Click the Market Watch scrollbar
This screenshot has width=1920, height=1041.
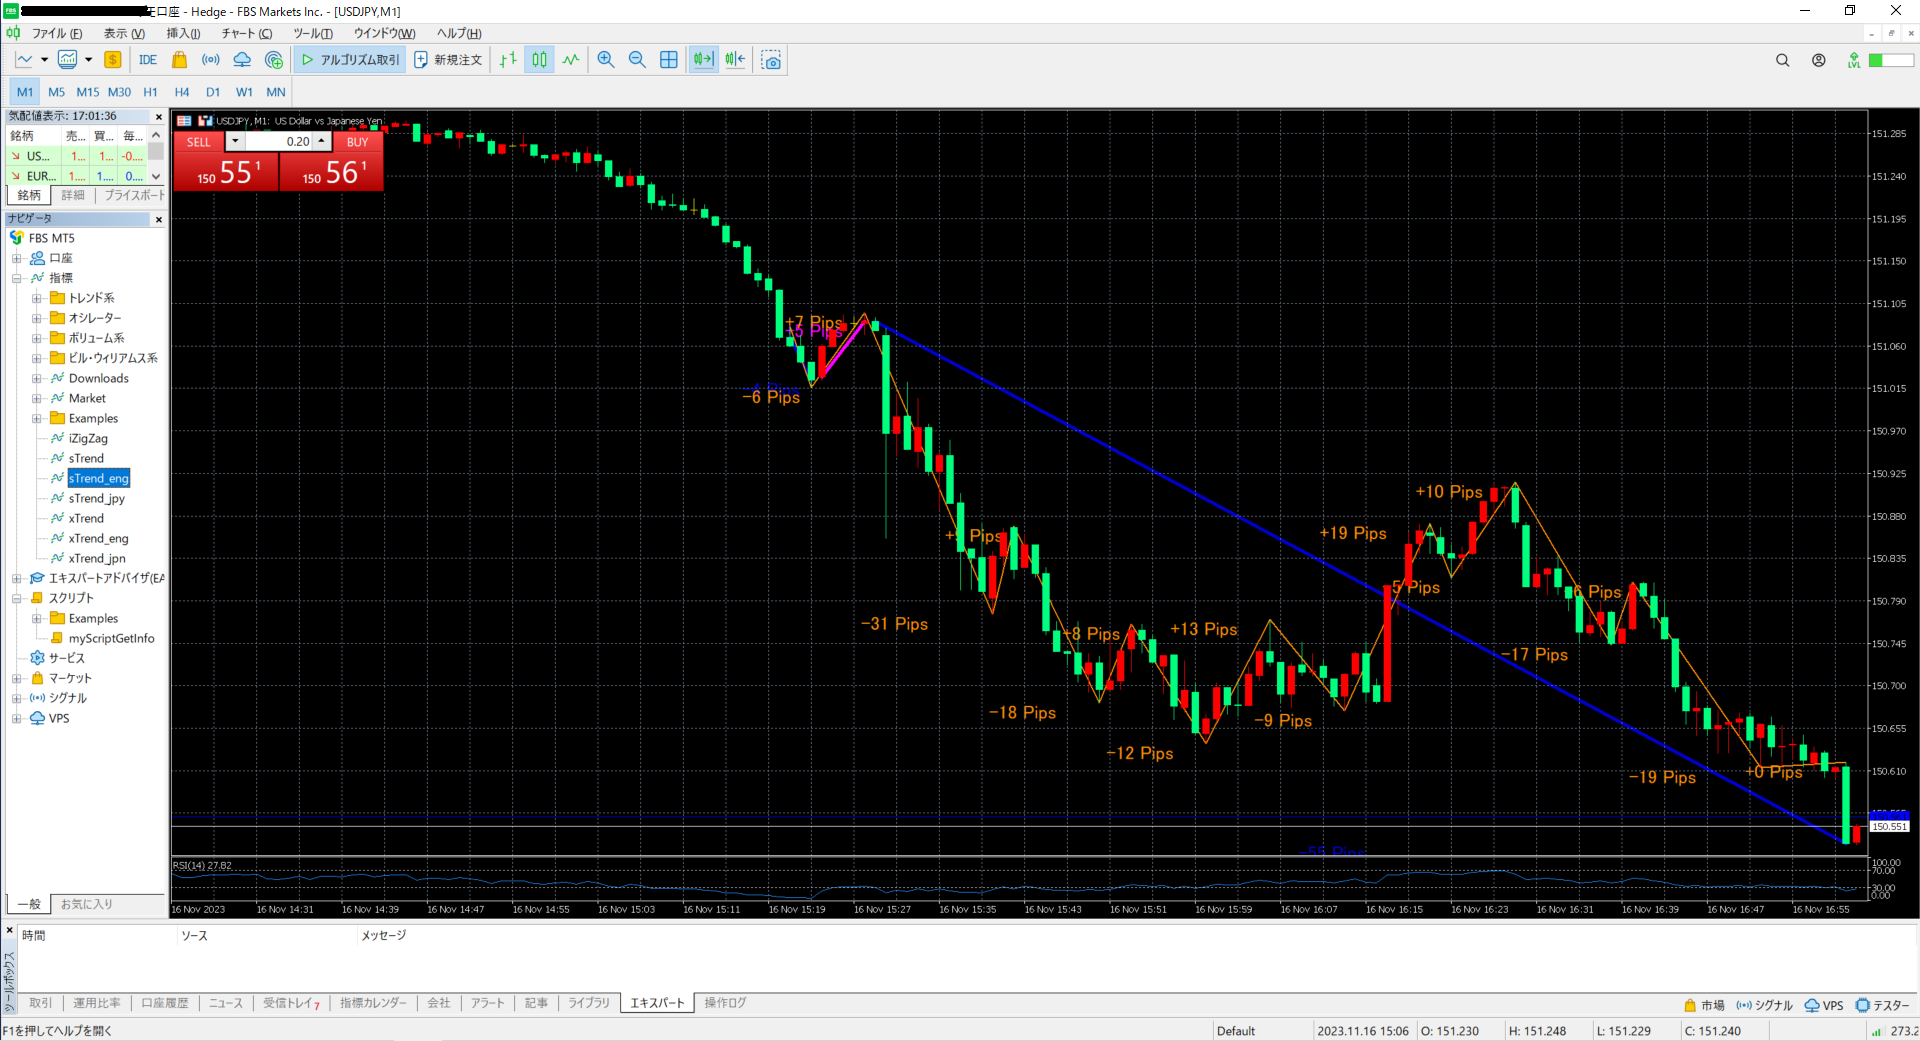(156, 155)
